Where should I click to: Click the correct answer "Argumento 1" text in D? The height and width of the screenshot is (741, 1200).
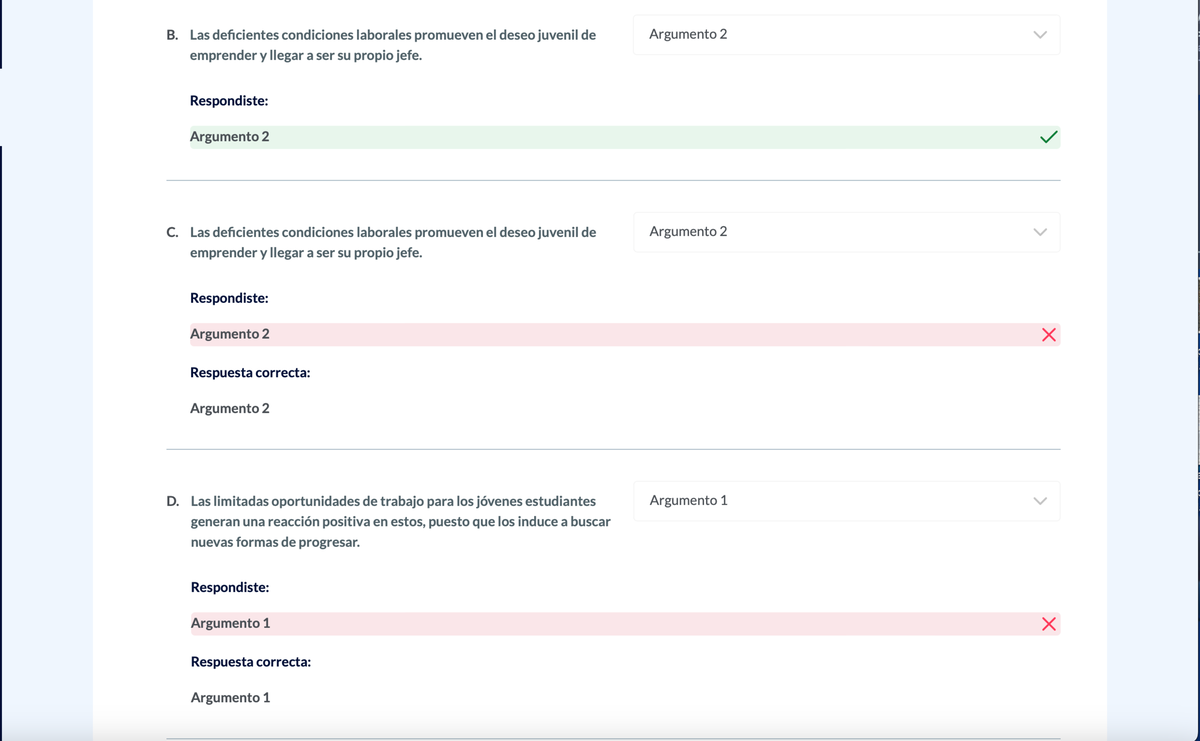click(230, 698)
